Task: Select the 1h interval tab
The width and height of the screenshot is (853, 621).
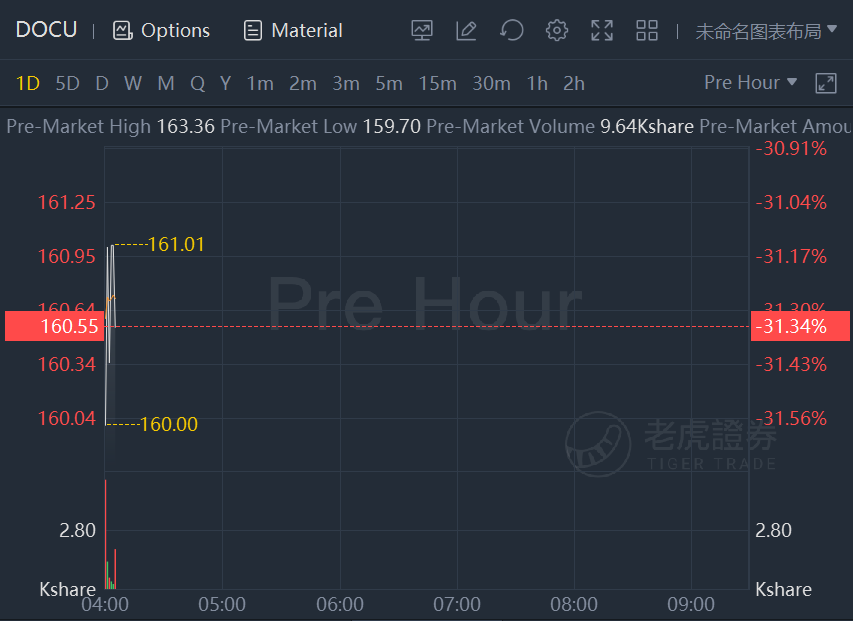Action: pyautogui.click(x=537, y=84)
